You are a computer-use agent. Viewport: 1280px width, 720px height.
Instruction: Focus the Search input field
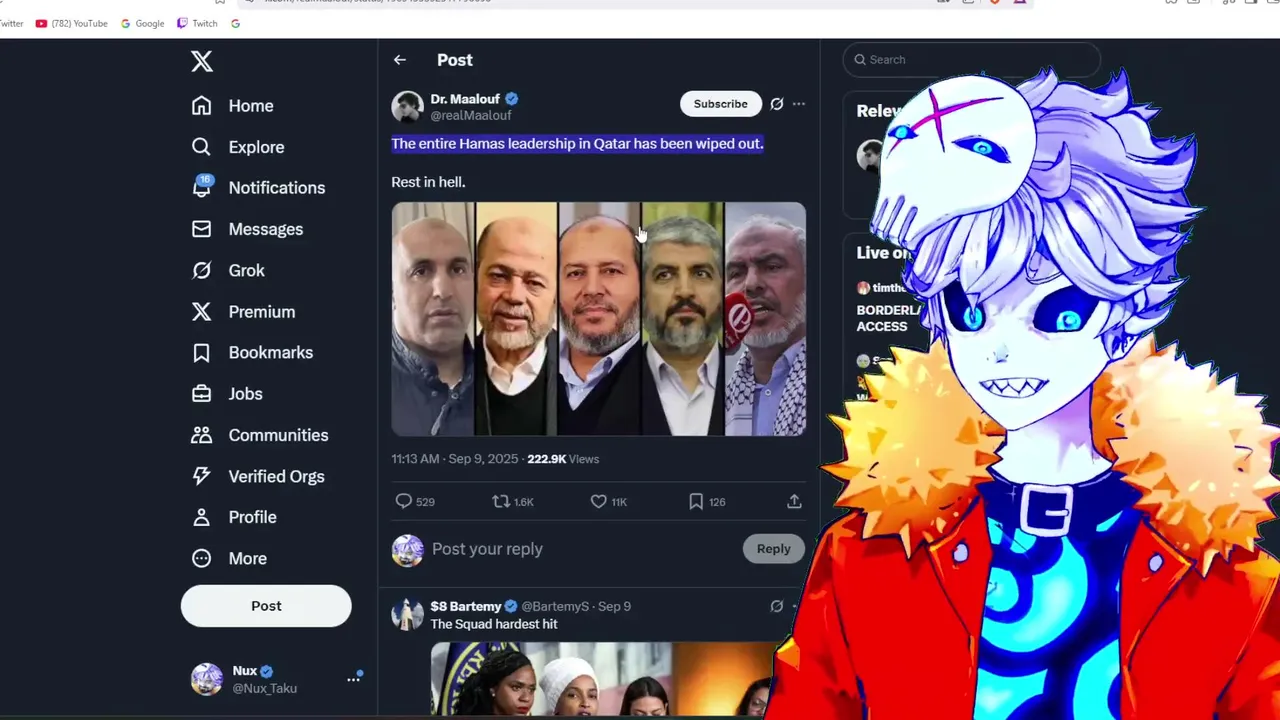[x=970, y=60]
